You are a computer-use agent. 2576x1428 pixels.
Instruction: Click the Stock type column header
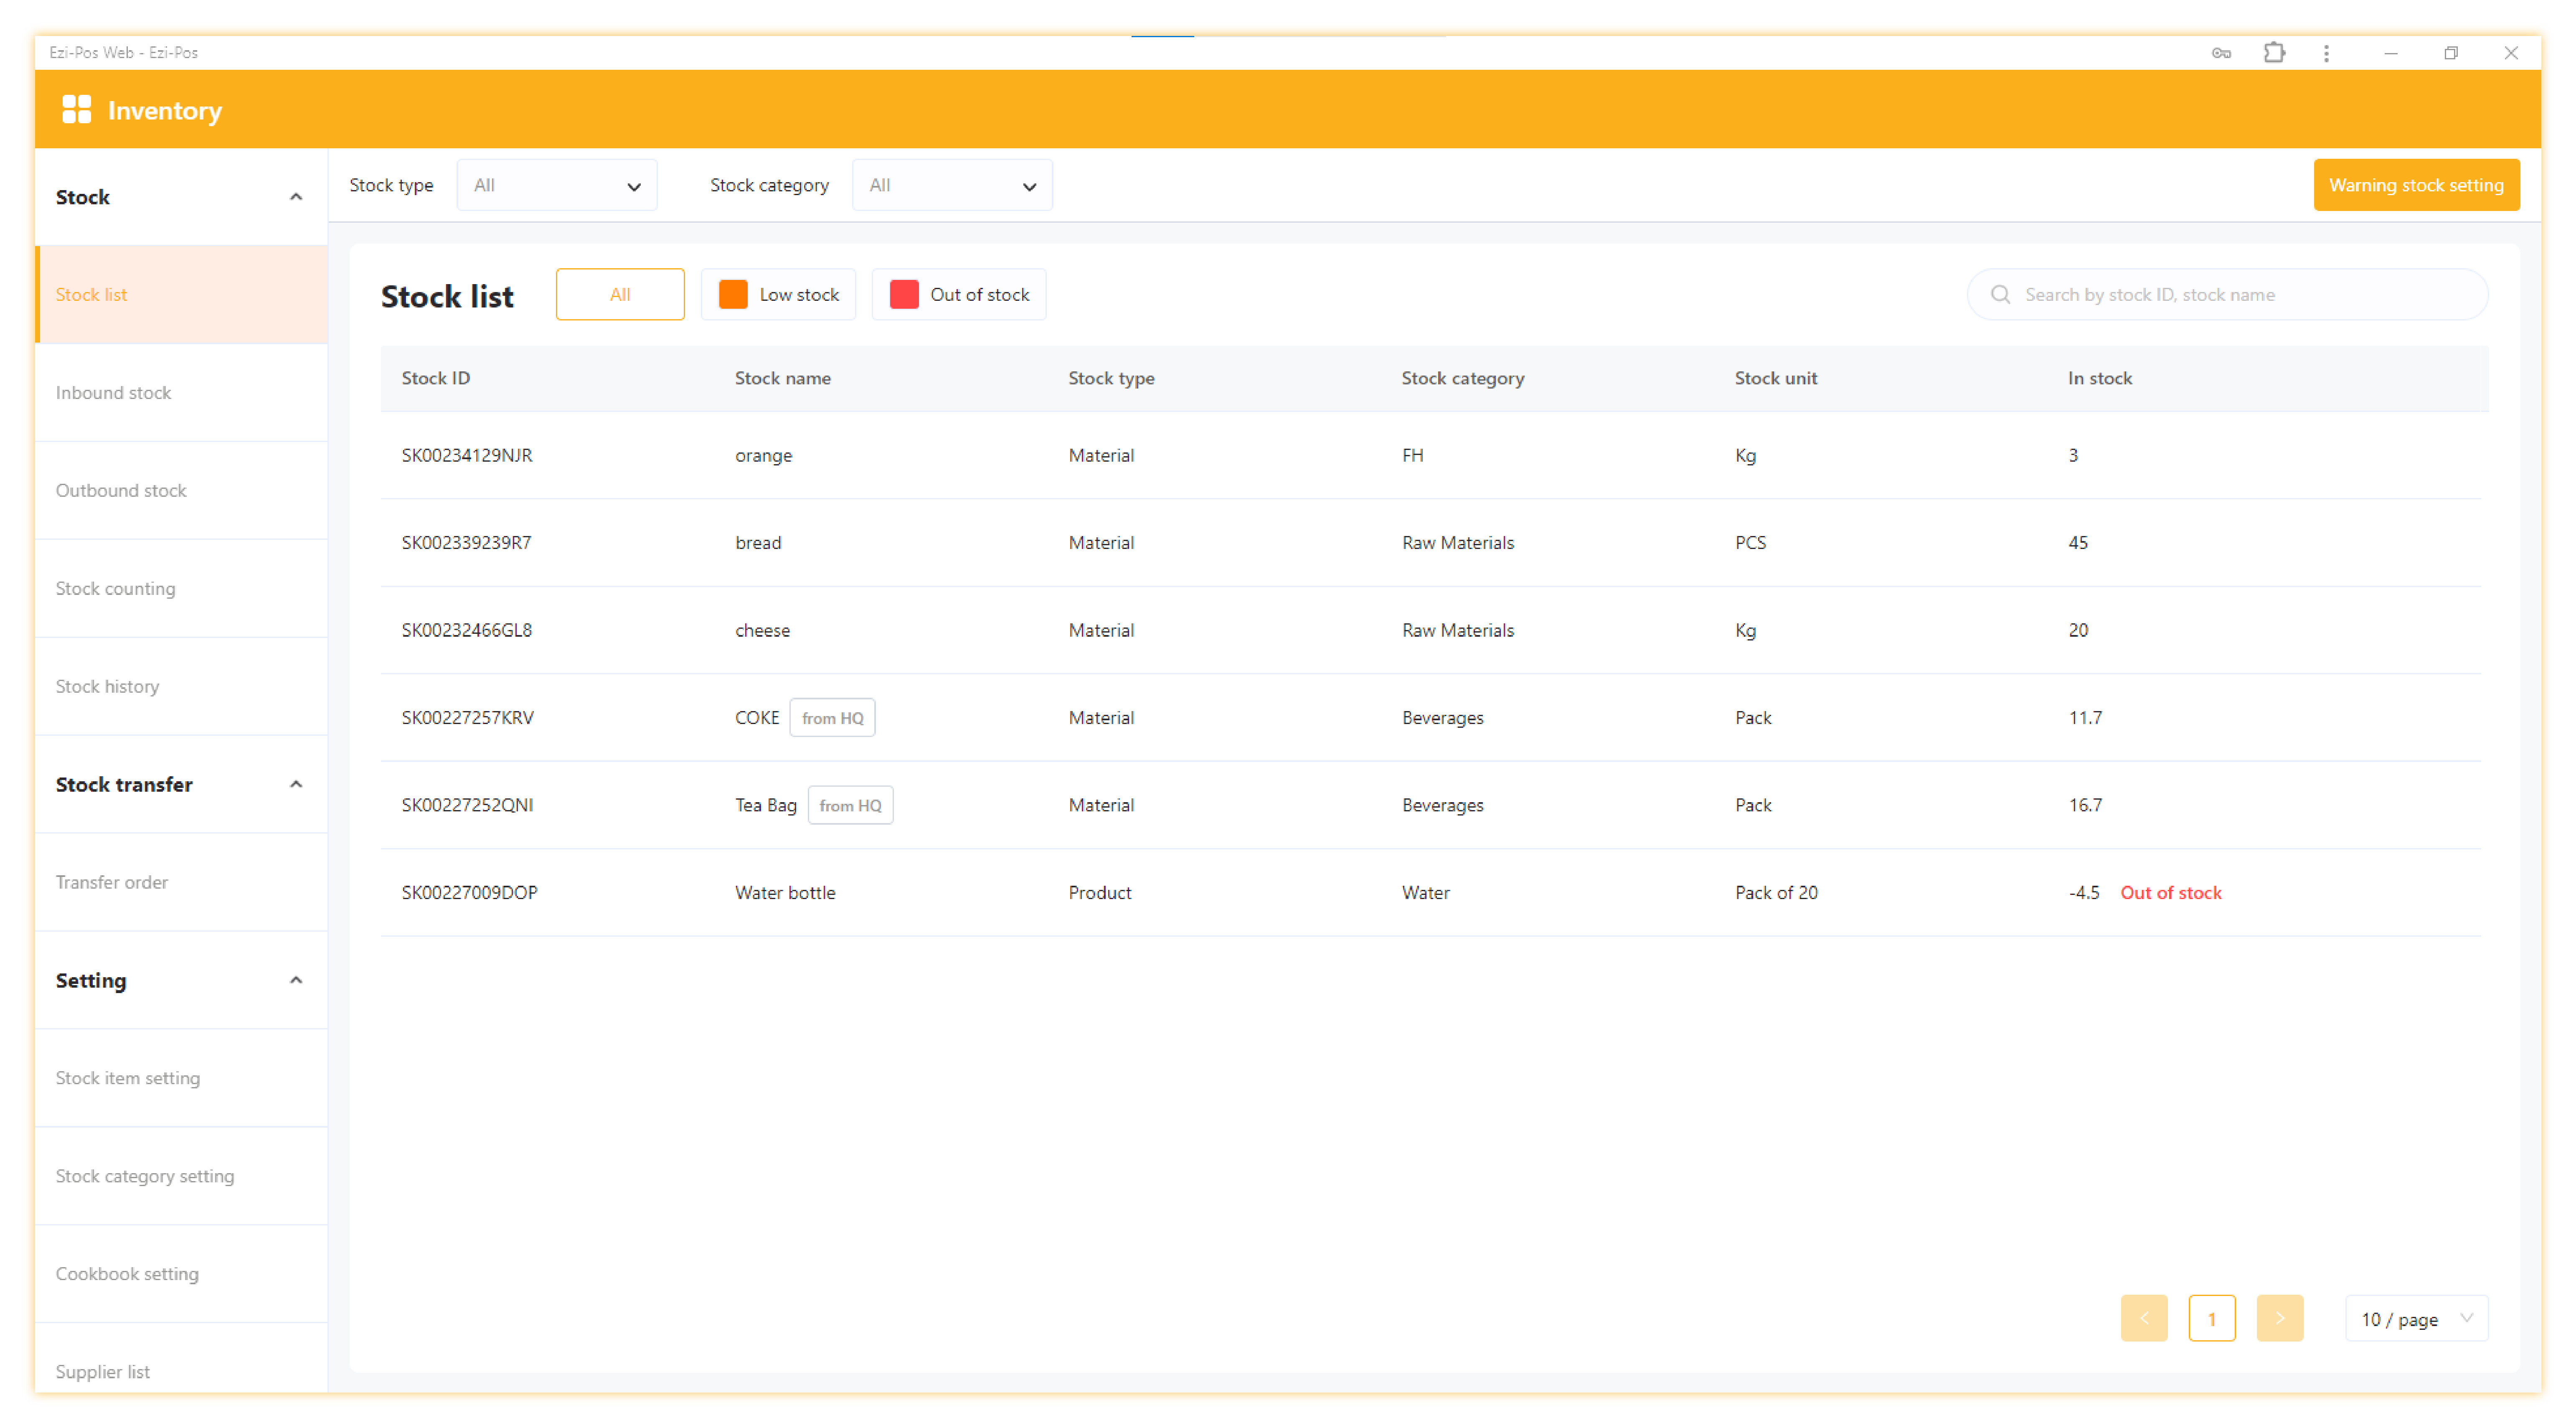(x=1111, y=378)
